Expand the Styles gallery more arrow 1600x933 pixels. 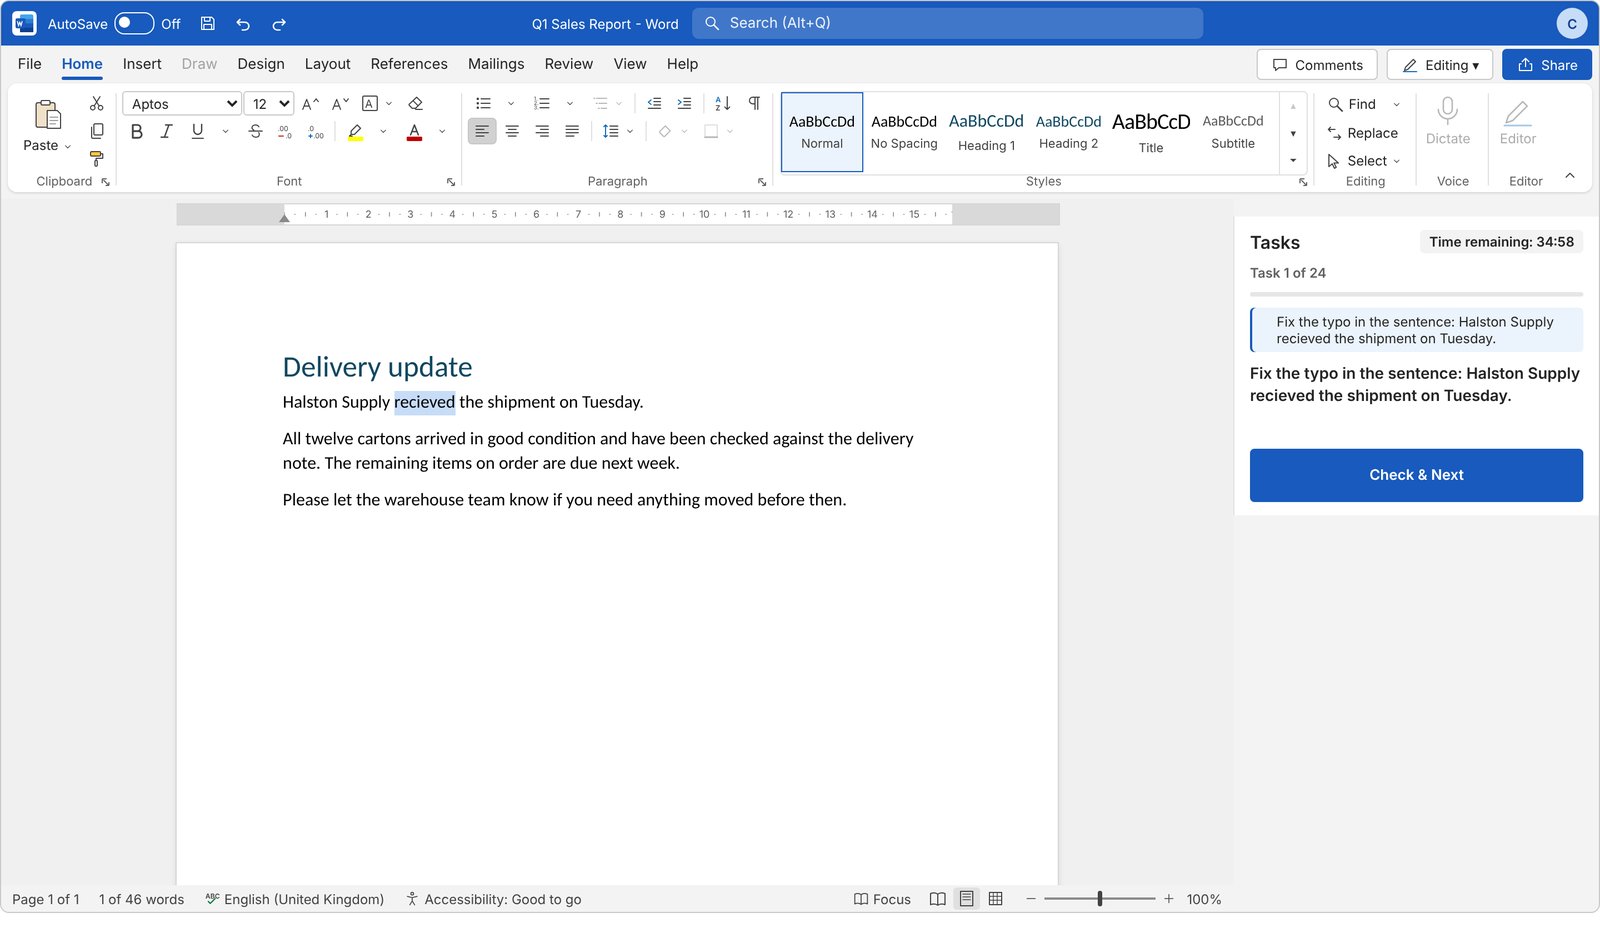coord(1293,161)
